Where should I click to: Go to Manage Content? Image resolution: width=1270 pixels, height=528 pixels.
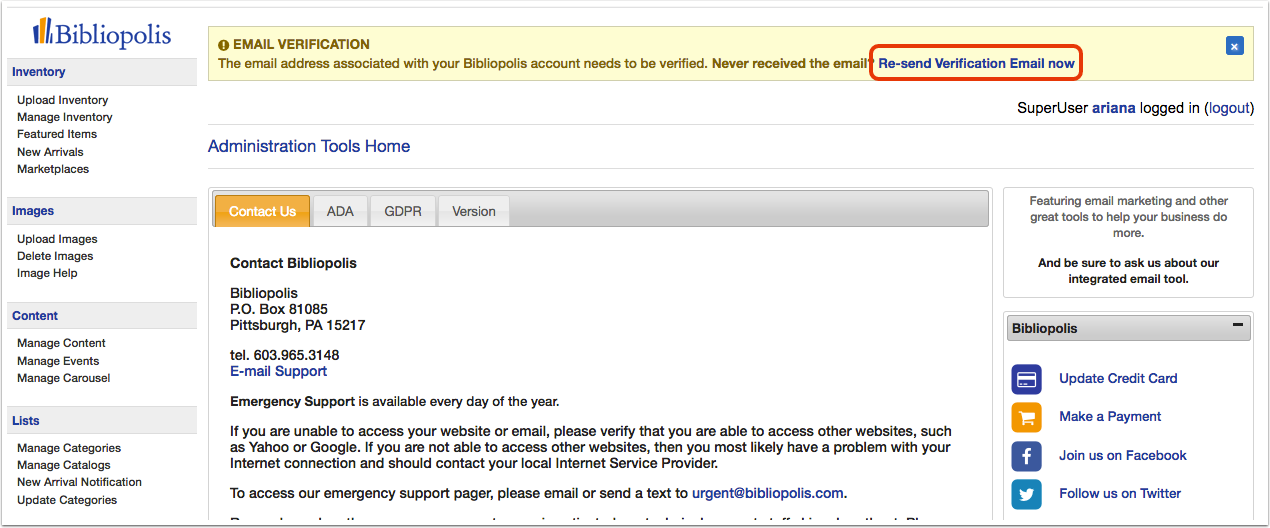click(61, 343)
